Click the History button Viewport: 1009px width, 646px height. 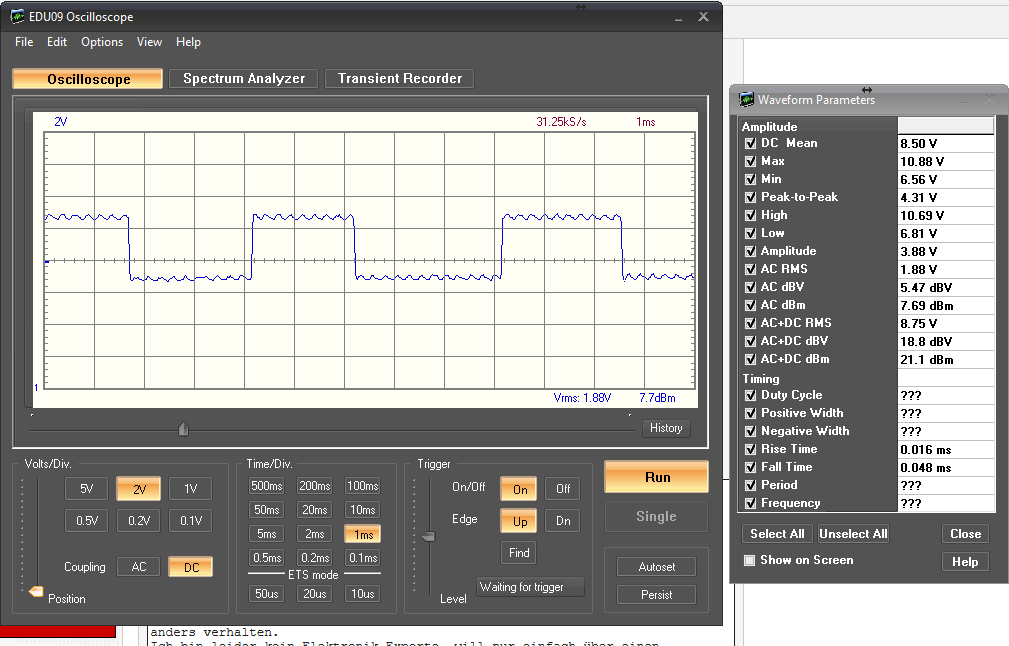(665, 428)
